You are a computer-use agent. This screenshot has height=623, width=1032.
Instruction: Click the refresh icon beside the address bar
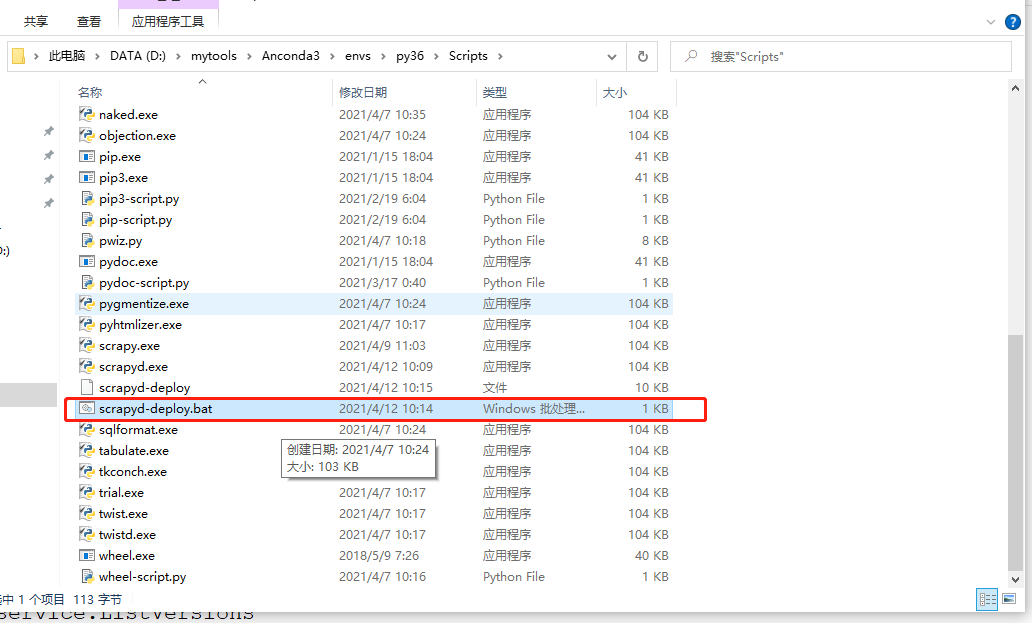pyautogui.click(x=641, y=57)
